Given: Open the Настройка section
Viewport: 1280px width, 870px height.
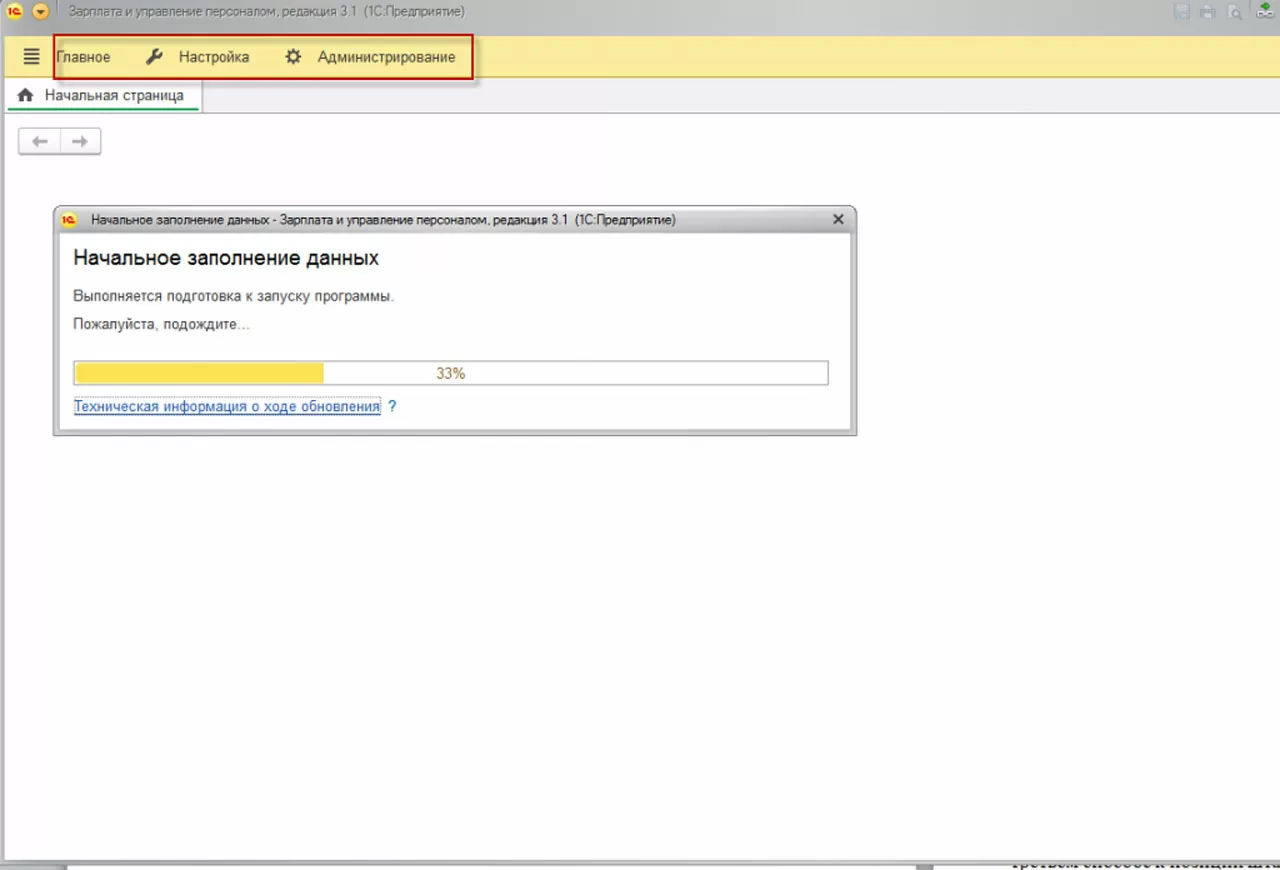Looking at the screenshot, I should tap(197, 57).
